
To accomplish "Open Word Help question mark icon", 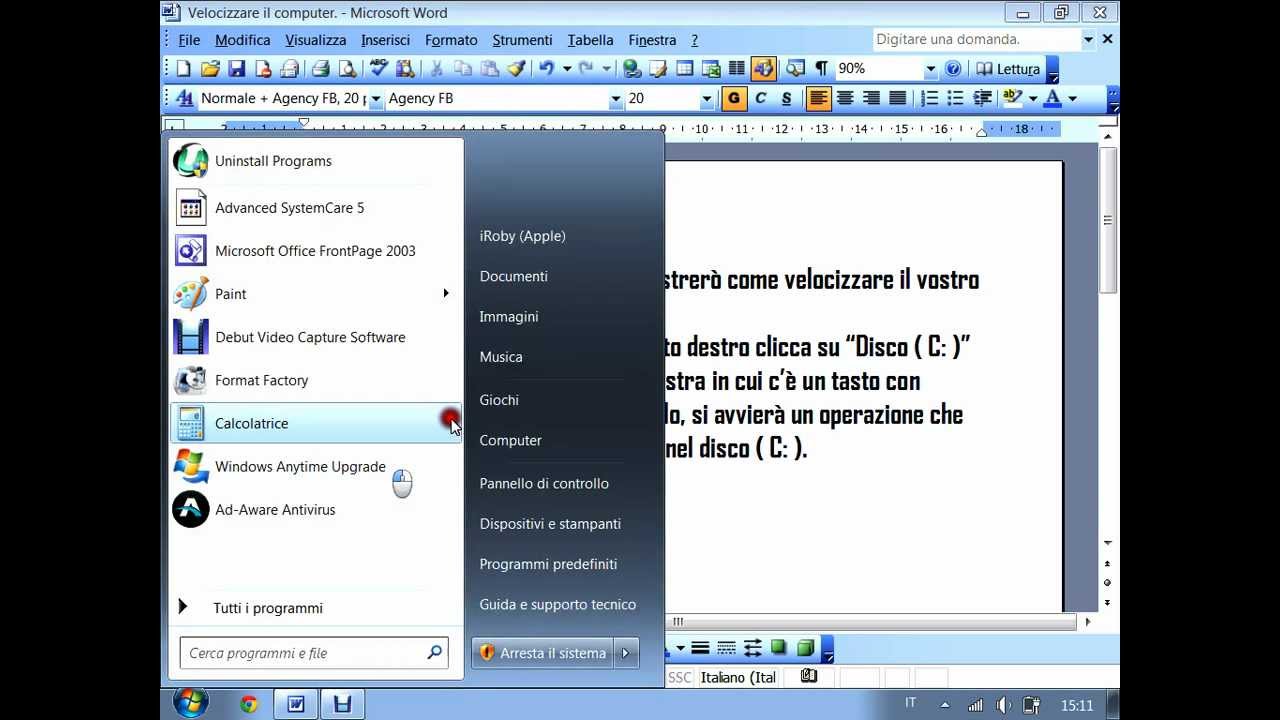I will 953,69.
